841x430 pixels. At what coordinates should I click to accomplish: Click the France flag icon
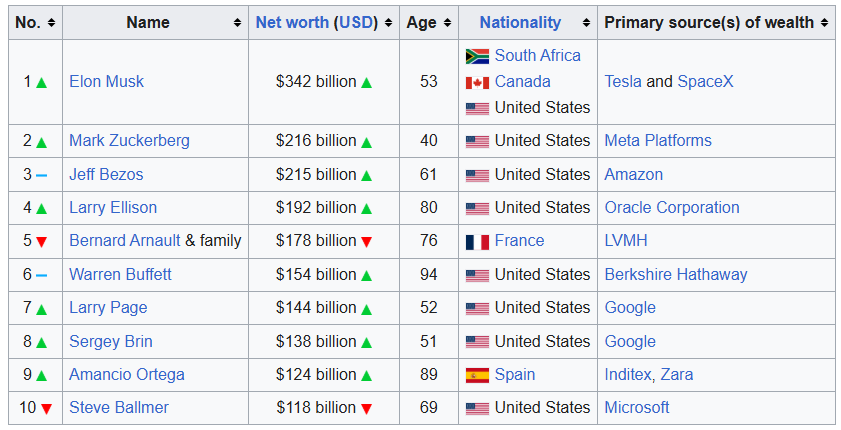click(477, 241)
